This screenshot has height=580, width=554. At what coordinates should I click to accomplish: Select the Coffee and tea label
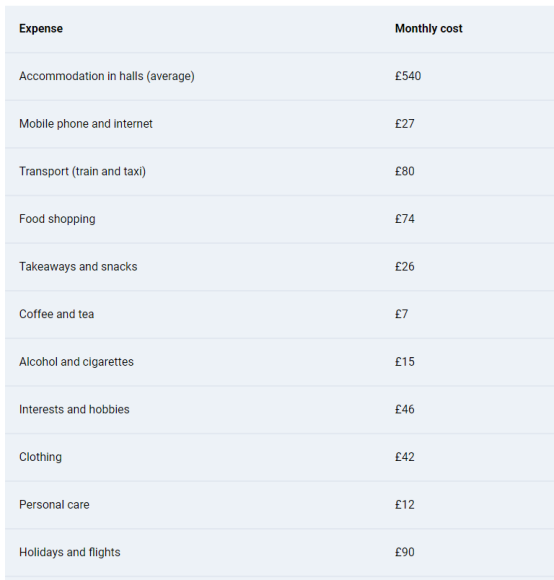pyautogui.click(x=56, y=314)
